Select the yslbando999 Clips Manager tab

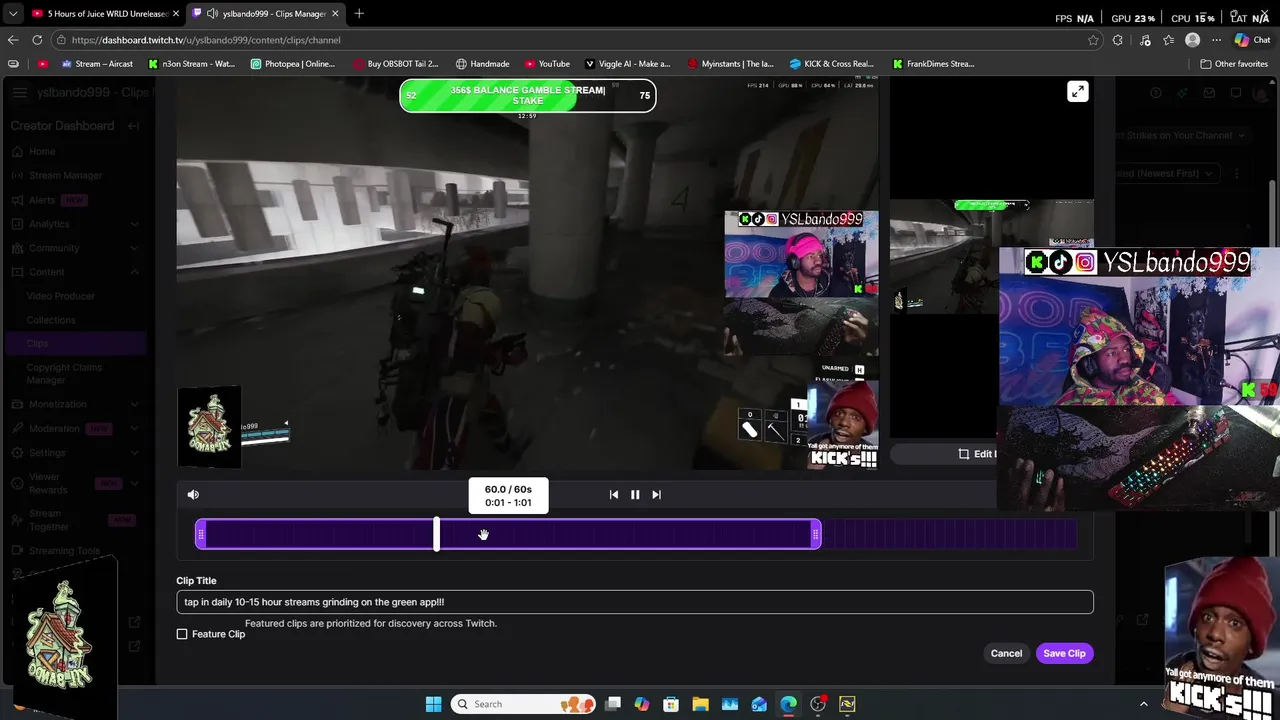click(267, 13)
